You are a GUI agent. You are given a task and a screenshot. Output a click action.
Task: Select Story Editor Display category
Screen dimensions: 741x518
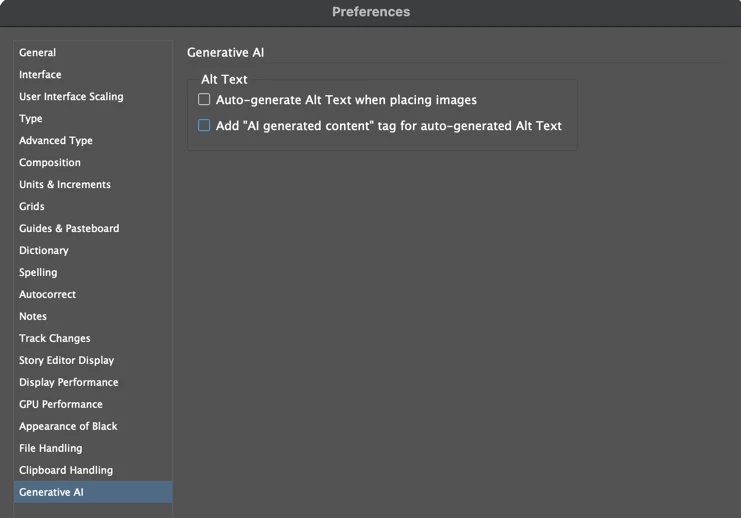click(x=66, y=361)
